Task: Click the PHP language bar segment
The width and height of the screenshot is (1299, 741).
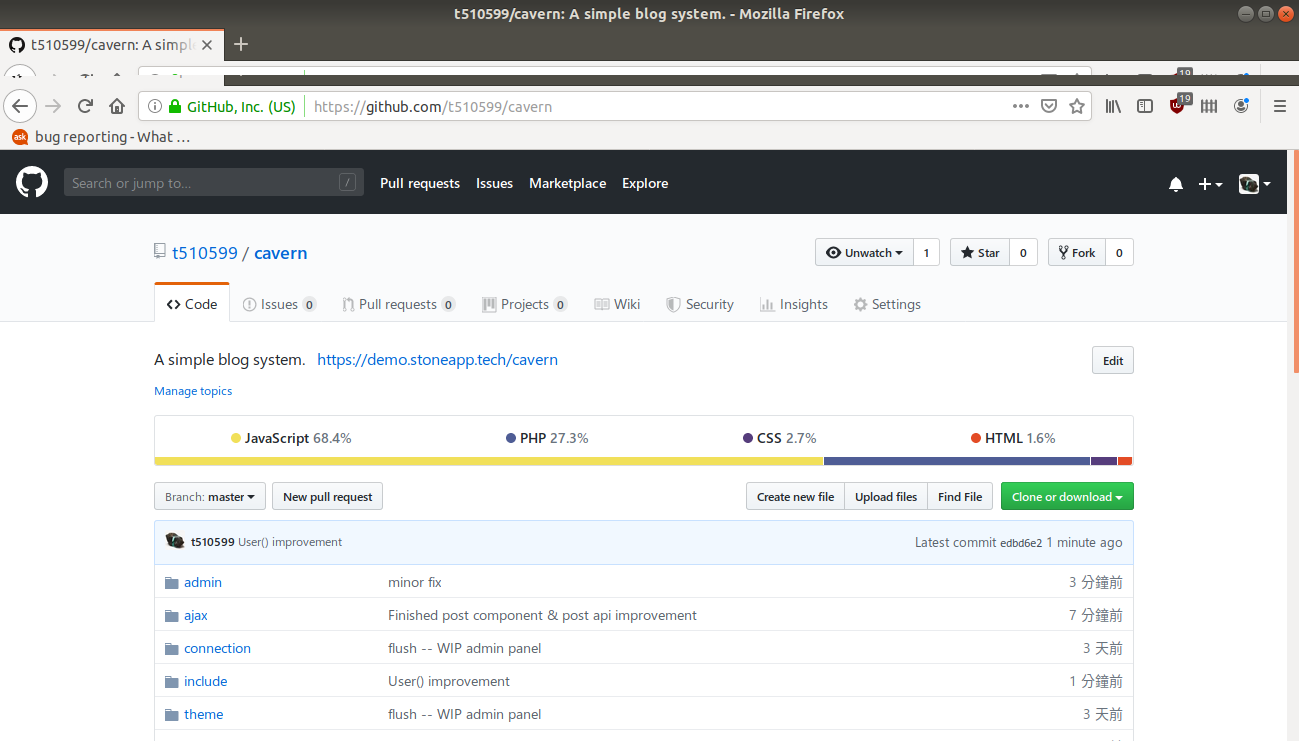Action: (x=956, y=461)
